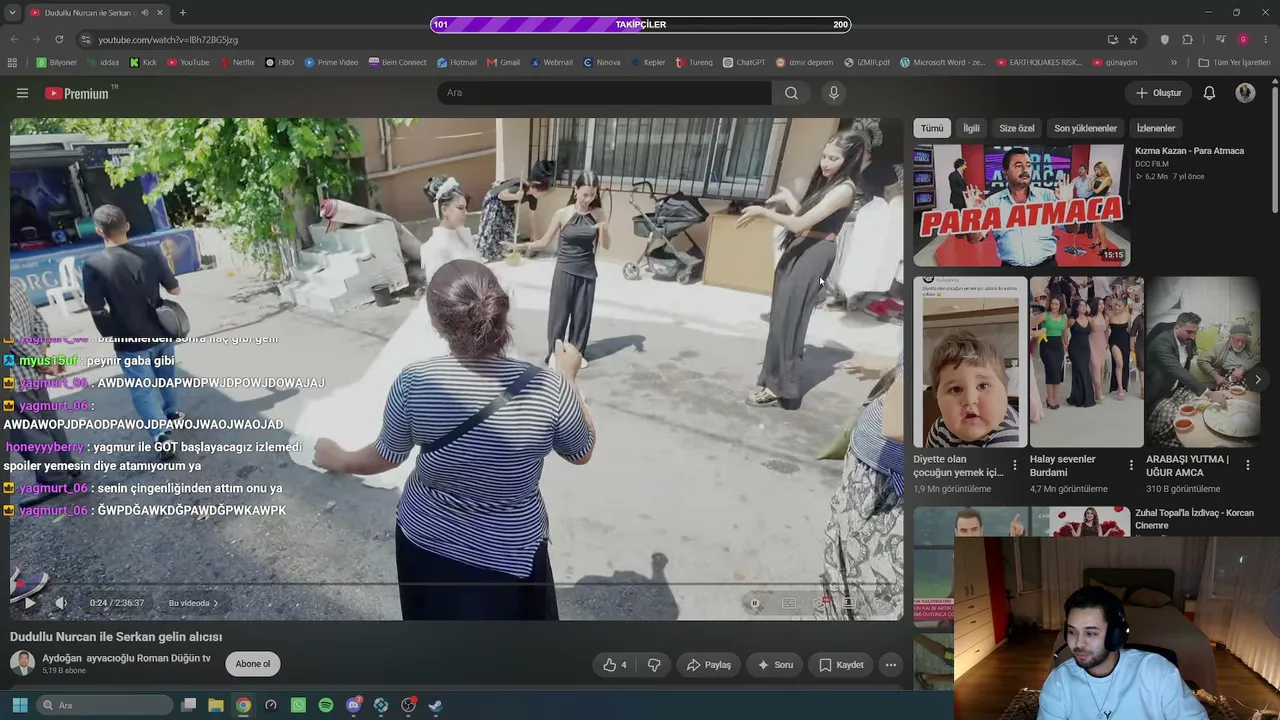Open the 'Diyette olan çocuğun' short thumbnail
This screenshot has height=720, width=1280.
pyautogui.click(x=970, y=362)
